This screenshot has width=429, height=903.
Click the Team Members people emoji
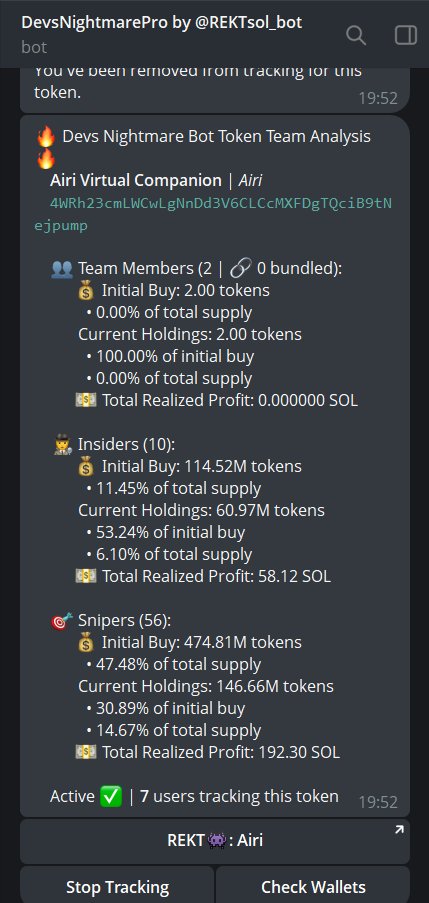[62, 268]
